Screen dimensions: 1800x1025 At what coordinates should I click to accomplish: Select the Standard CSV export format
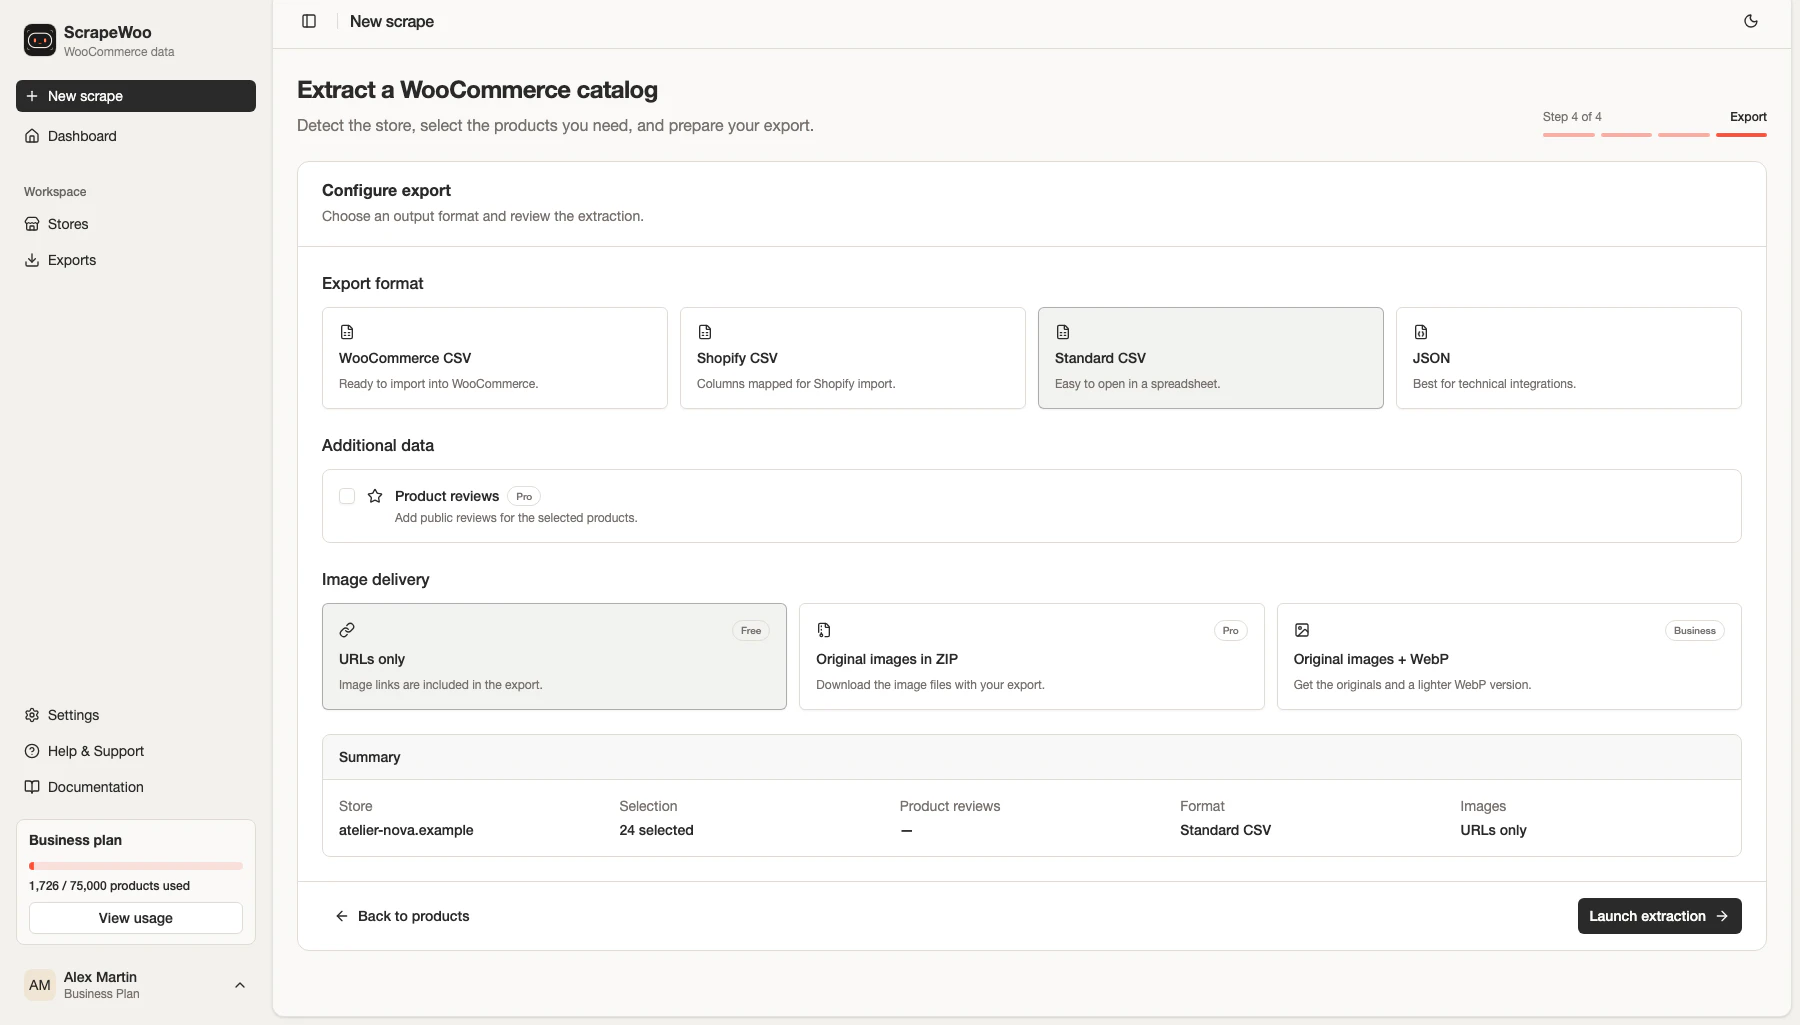pos(1210,358)
